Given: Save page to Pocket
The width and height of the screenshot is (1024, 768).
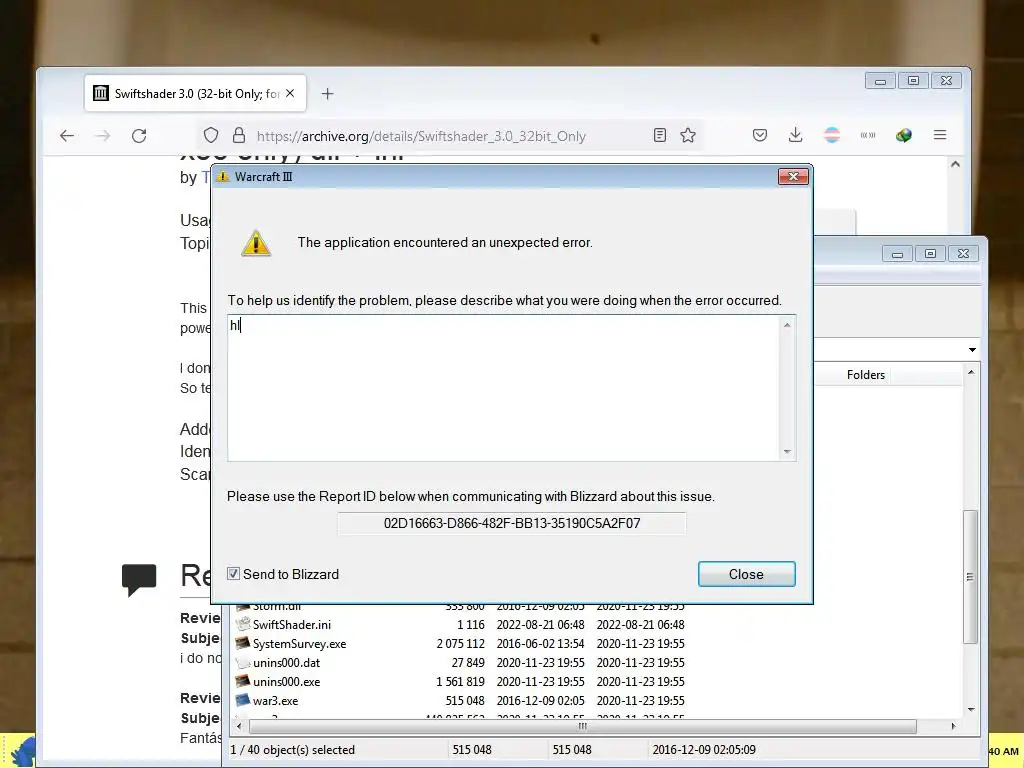Looking at the screenshot, I should point(760,135).
